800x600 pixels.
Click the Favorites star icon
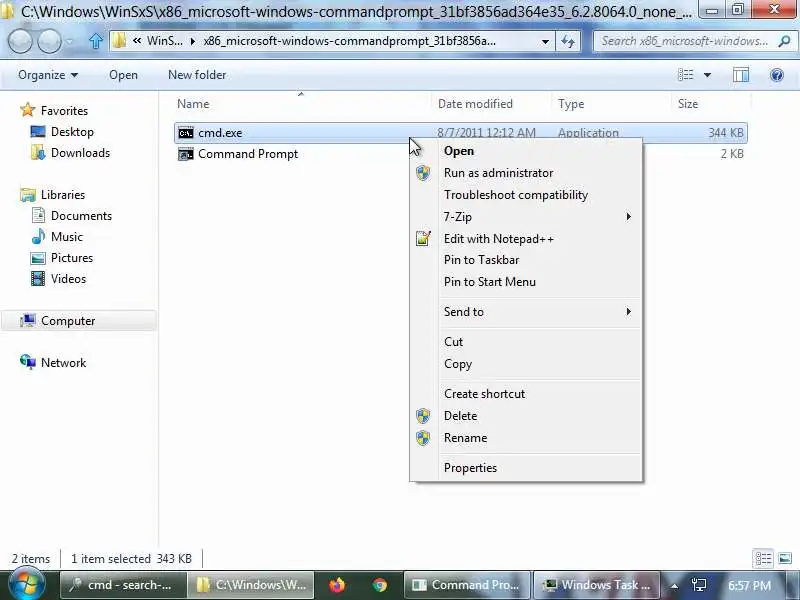(x=28, y=110)
